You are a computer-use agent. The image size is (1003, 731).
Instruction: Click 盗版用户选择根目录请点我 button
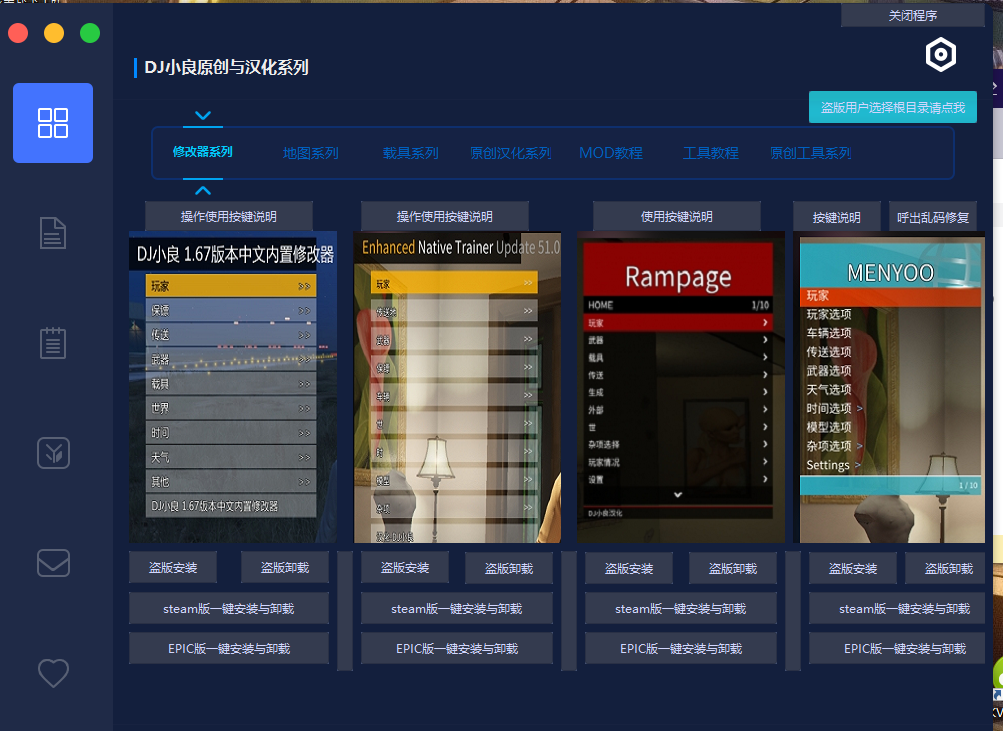pyautogui.click(x=892, y=107)
